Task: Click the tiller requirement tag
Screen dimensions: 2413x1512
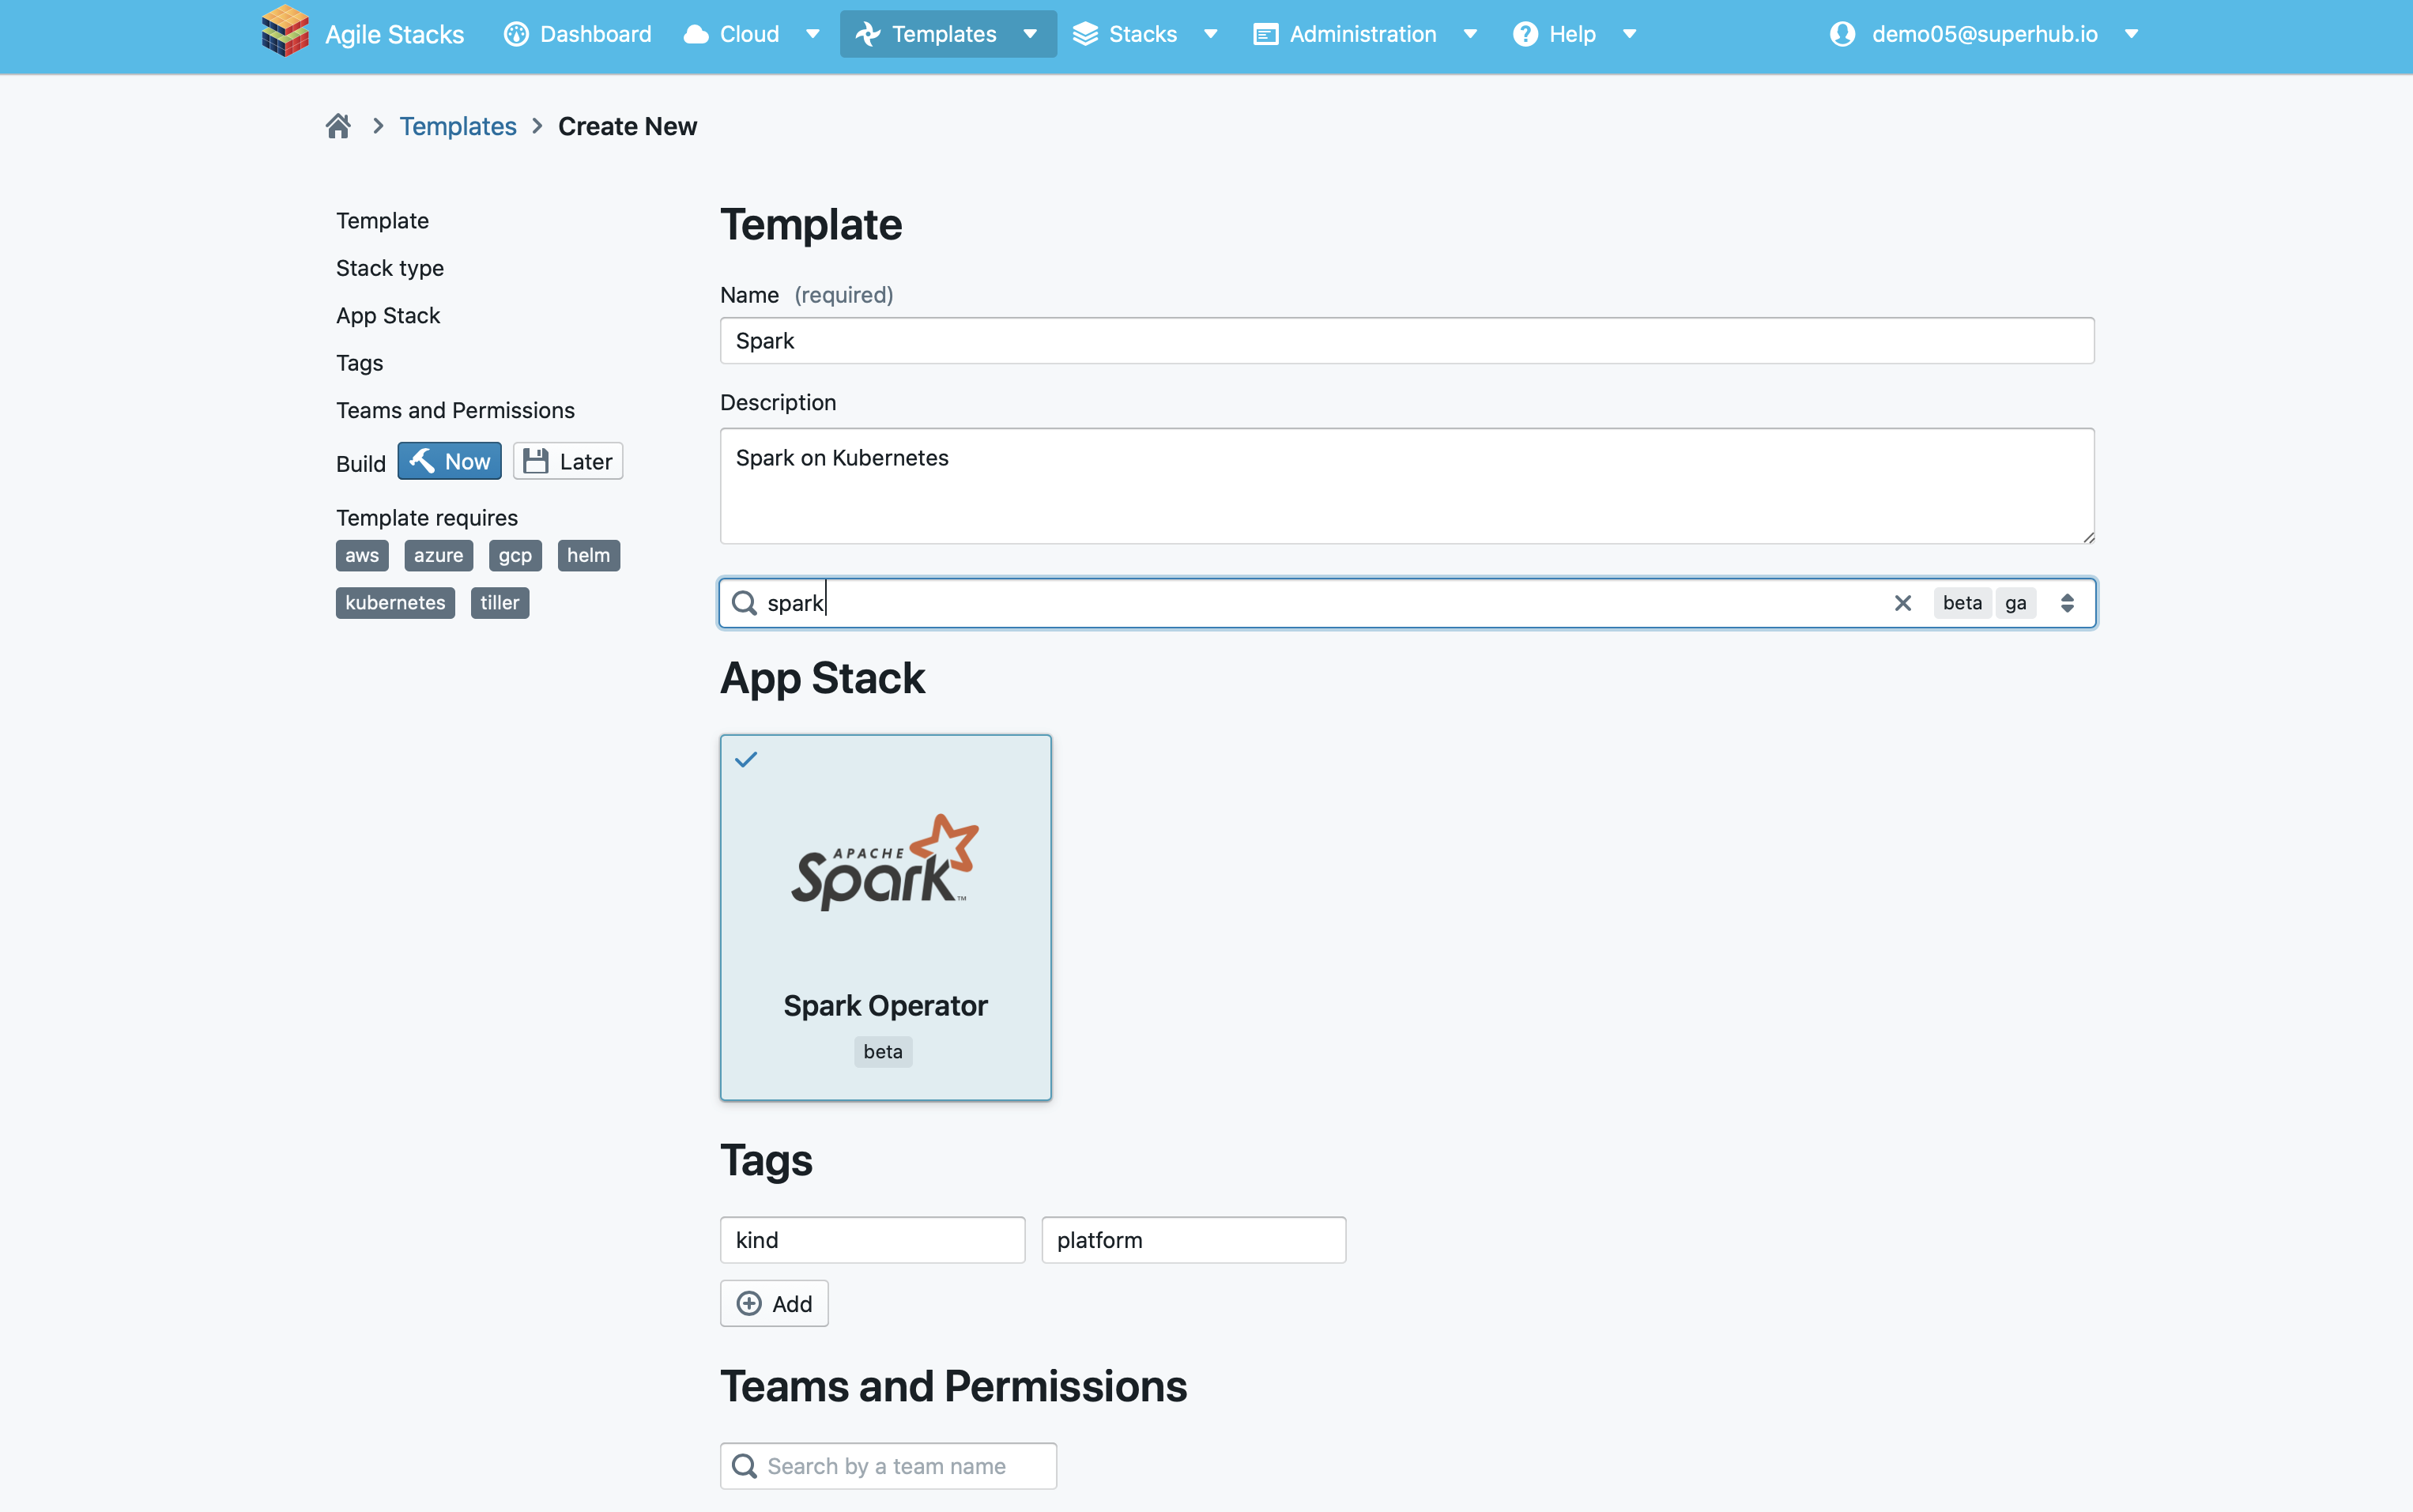Action: (x=499, y=603)
